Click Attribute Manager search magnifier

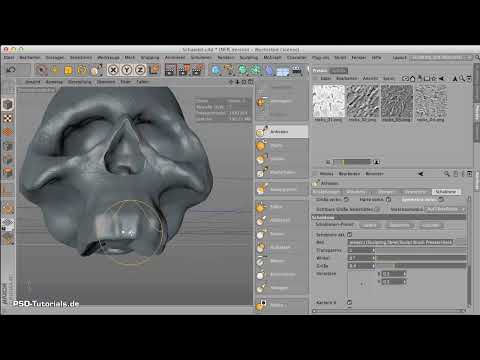pyautogui.click(x=446, y=173)
